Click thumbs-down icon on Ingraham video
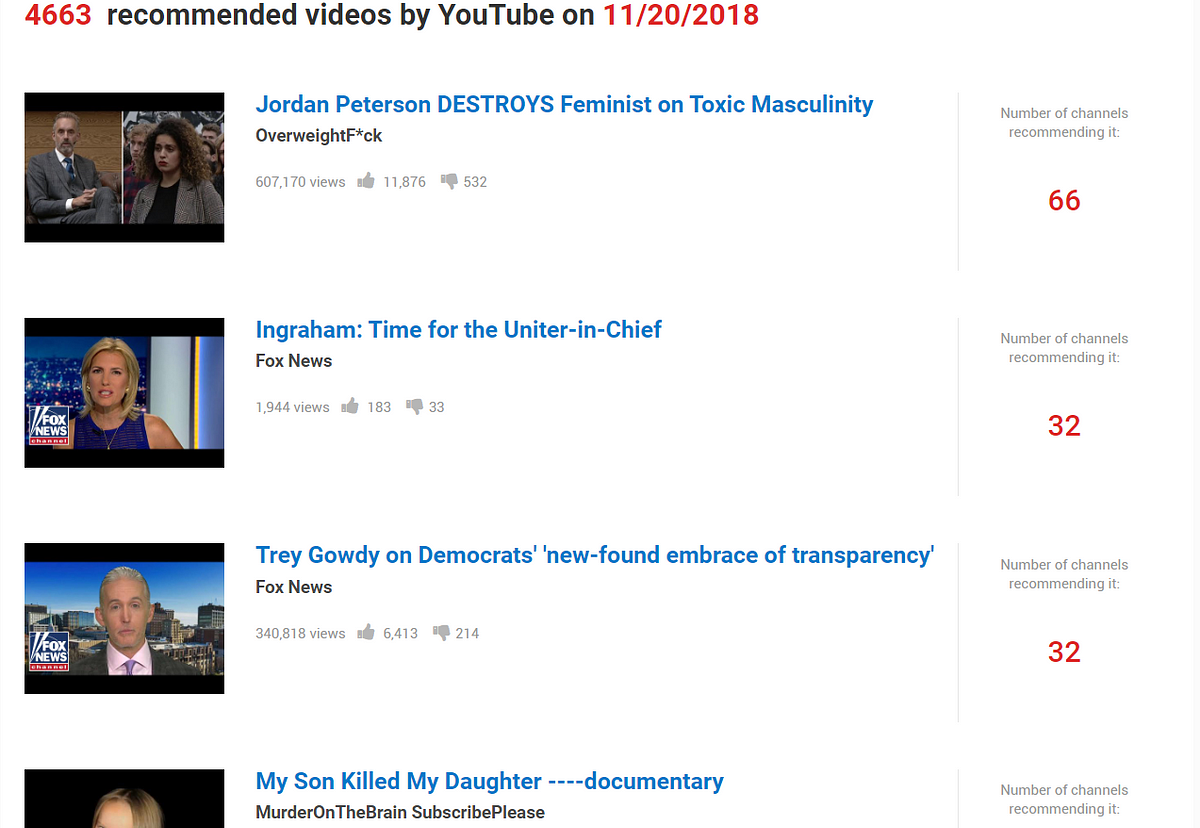 (414, 406)
